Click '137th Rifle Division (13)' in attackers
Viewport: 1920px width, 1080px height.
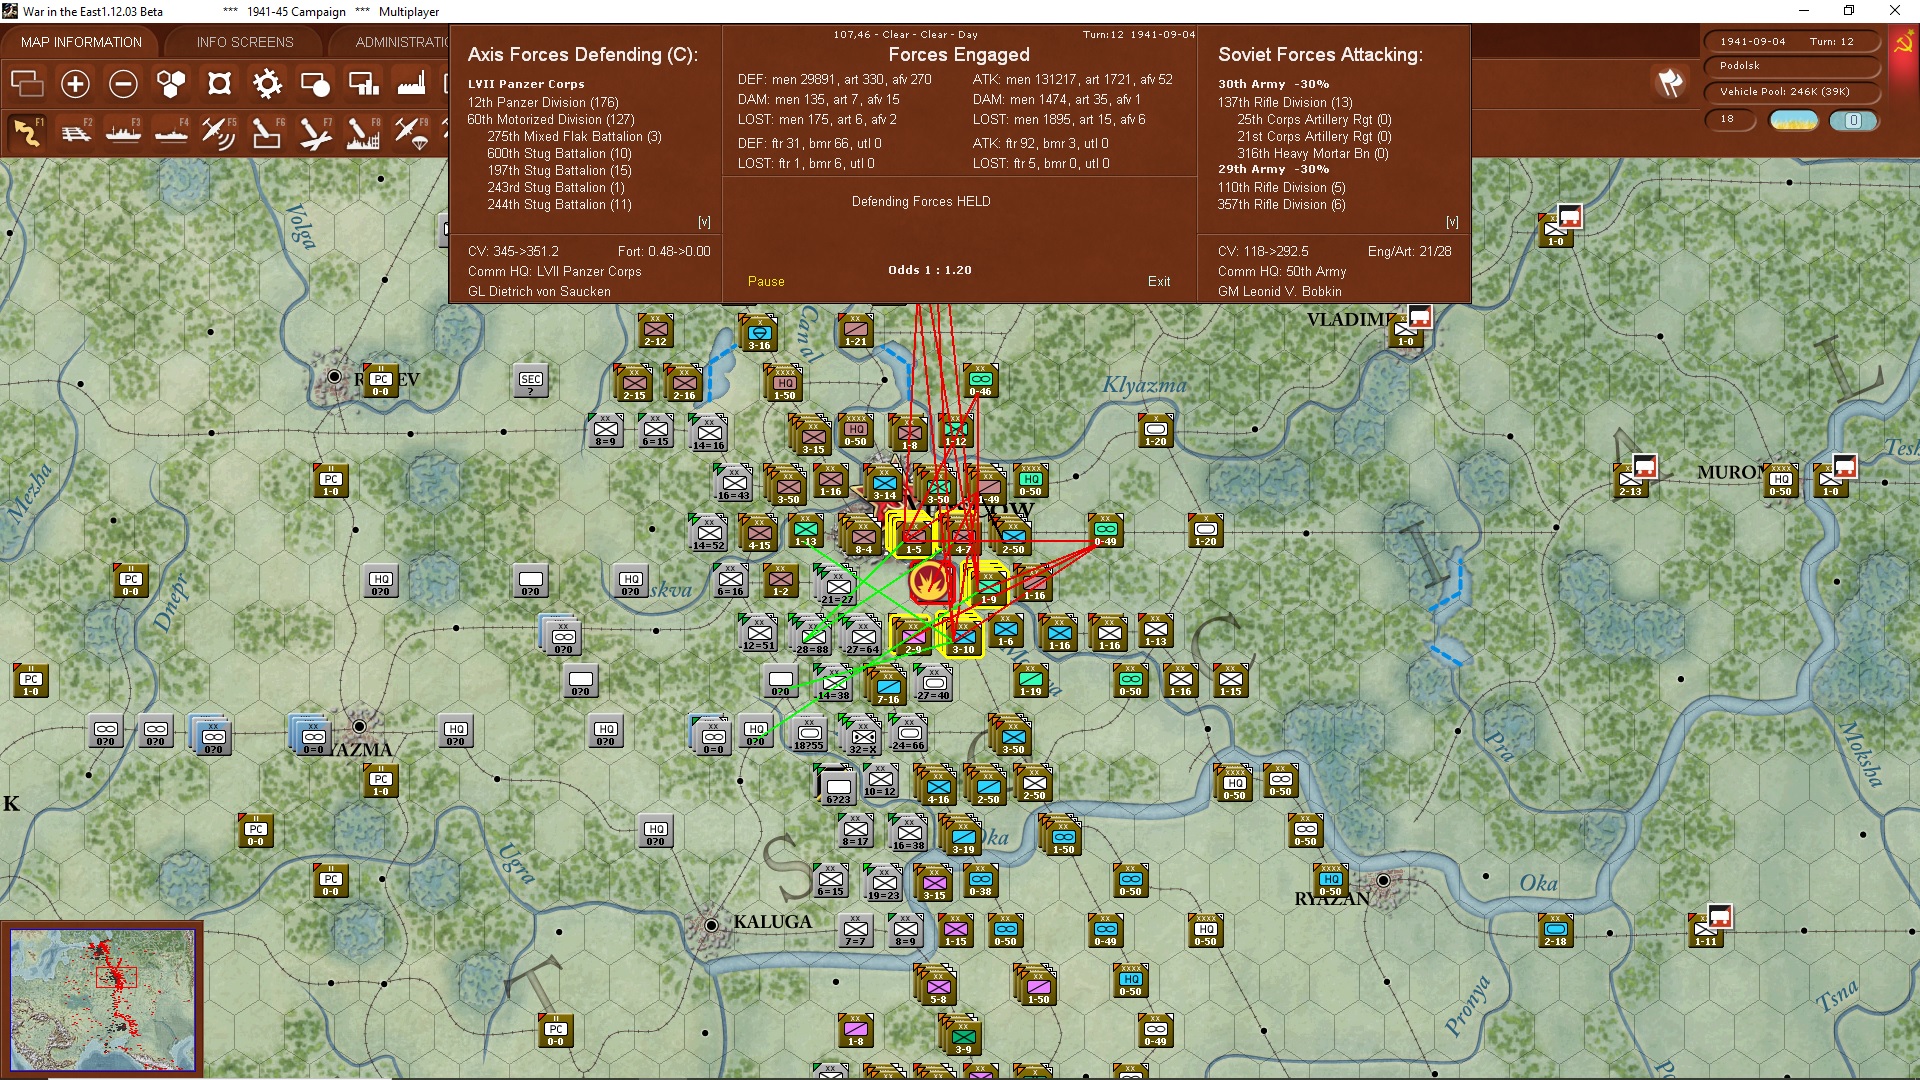1285,102
